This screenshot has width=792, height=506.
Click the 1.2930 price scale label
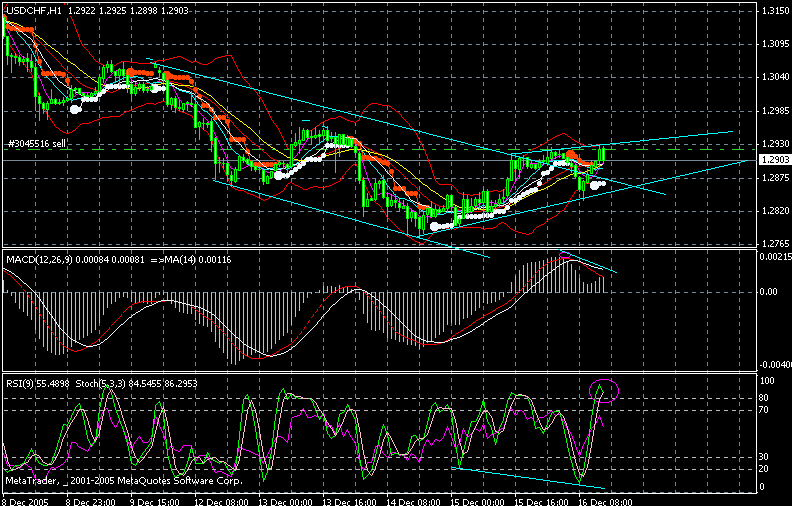click(x=772, y=144)
